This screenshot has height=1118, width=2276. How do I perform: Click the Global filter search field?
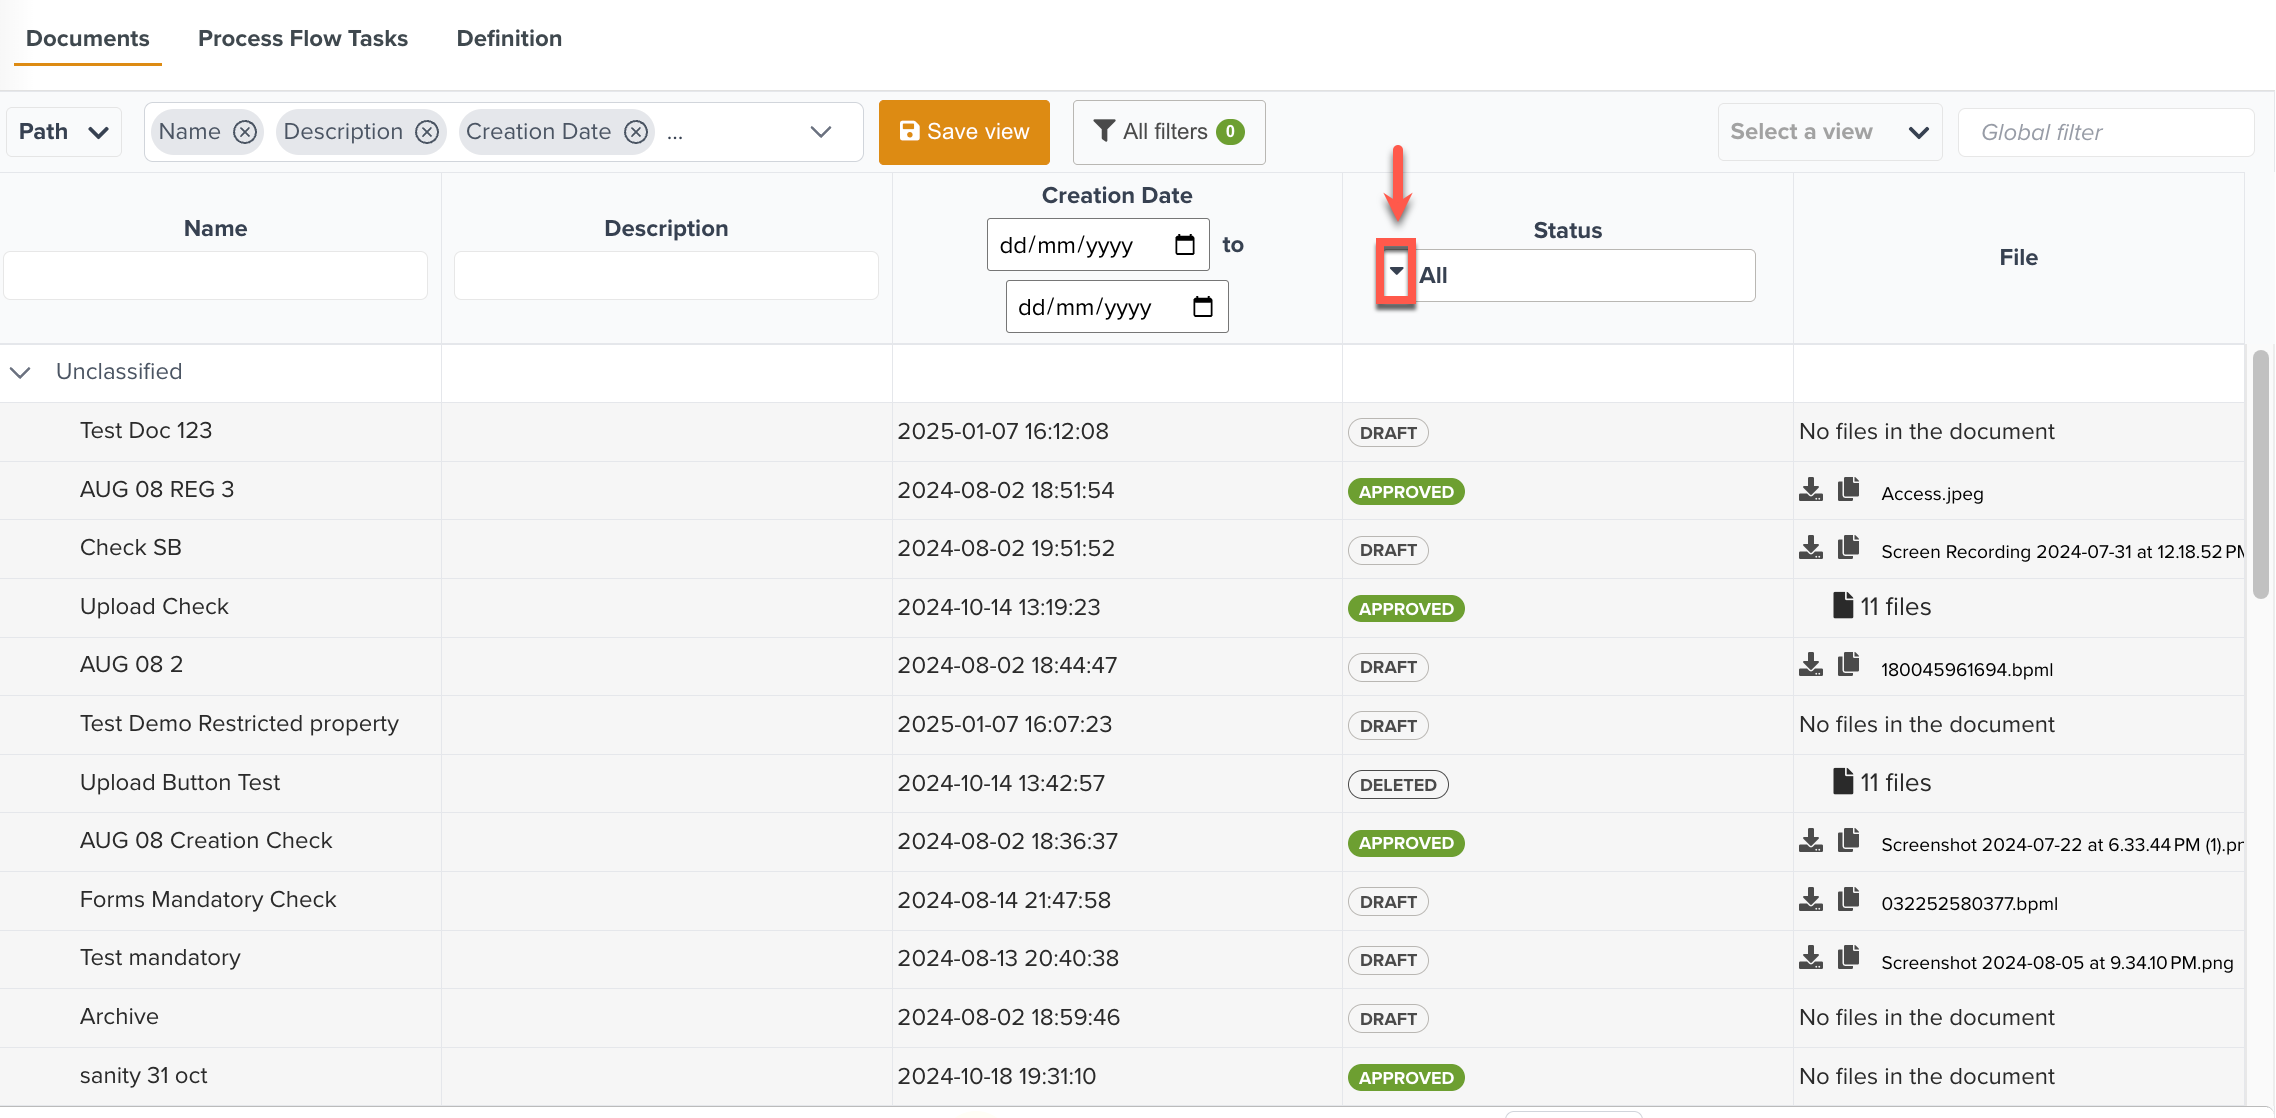coord(2105,132)
